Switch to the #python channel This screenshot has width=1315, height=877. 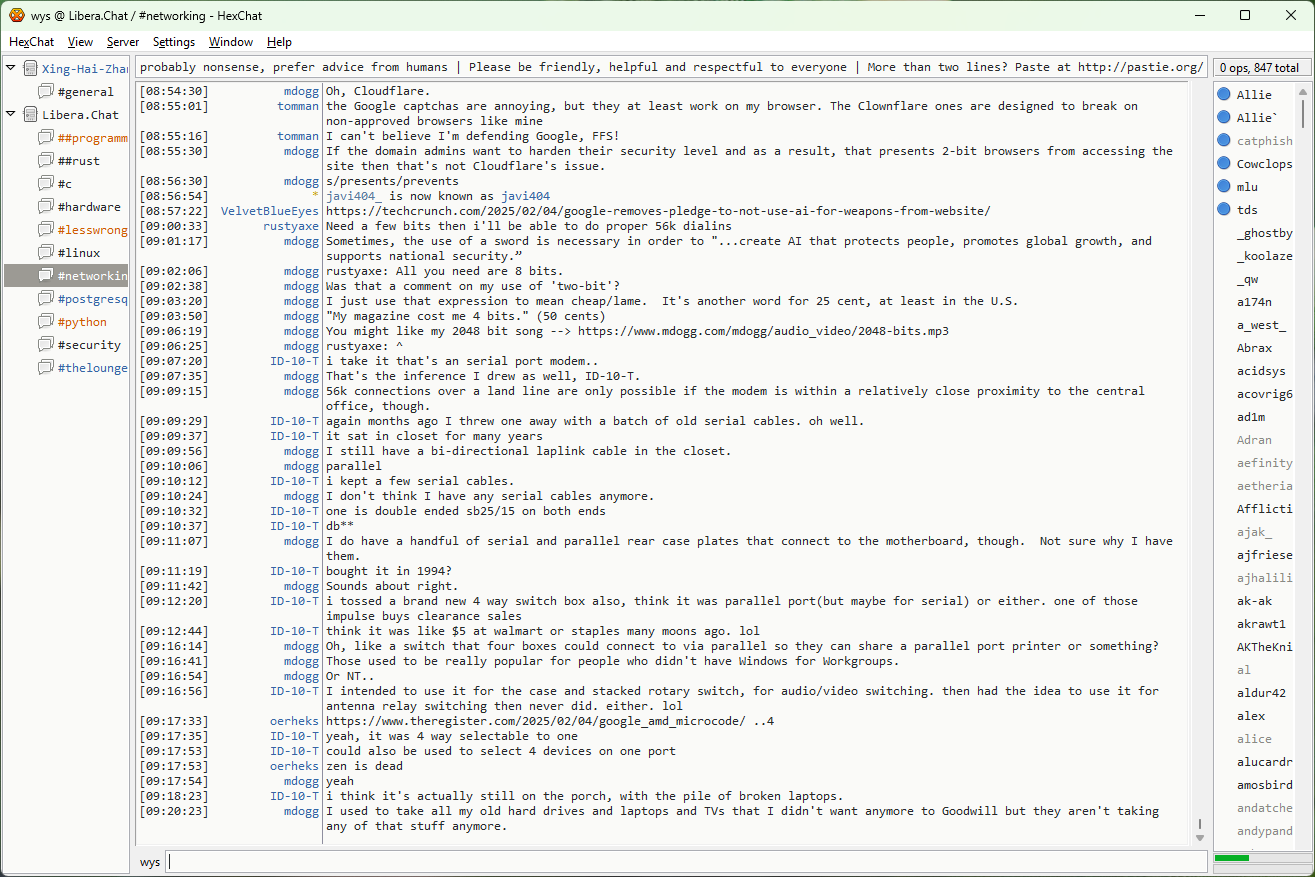coord(82,322)
